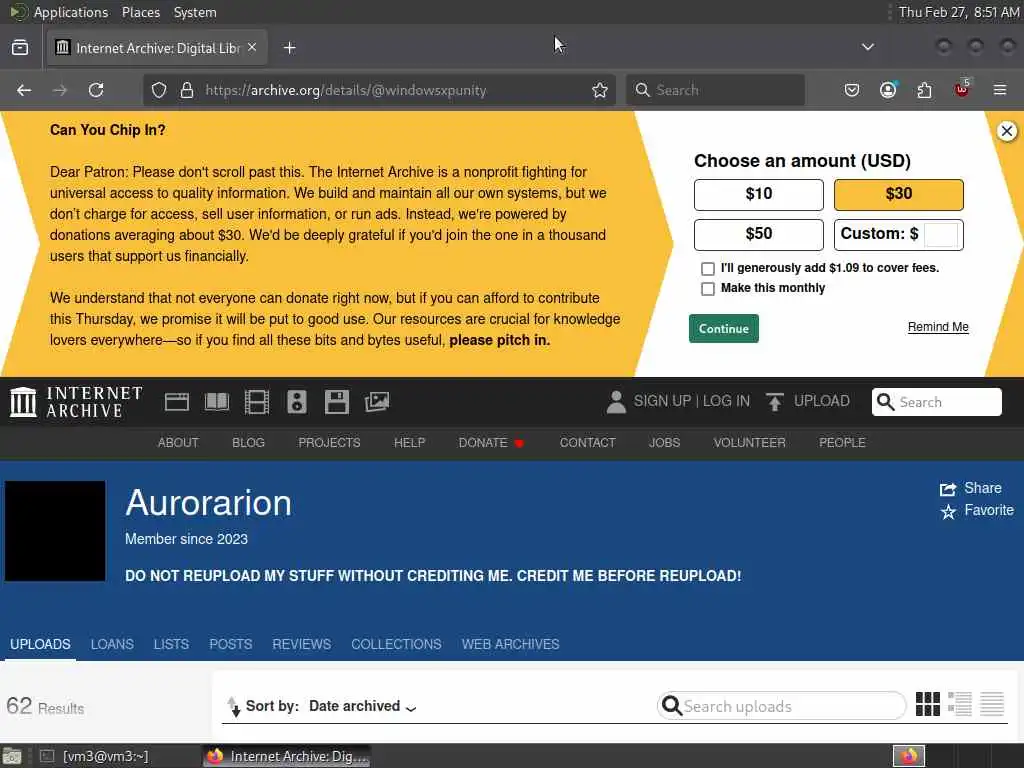
Task: Open Firefox View icon in tab bar
Action: [20, 48]
